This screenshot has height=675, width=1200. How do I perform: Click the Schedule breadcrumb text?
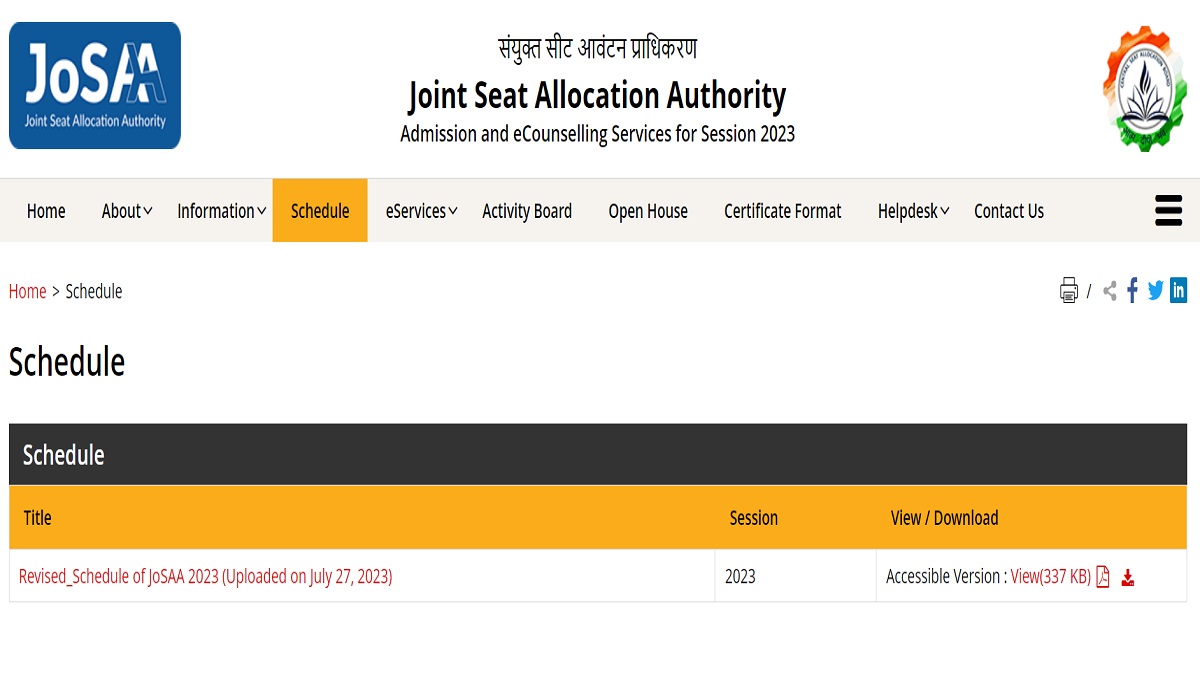click(94, 291)
